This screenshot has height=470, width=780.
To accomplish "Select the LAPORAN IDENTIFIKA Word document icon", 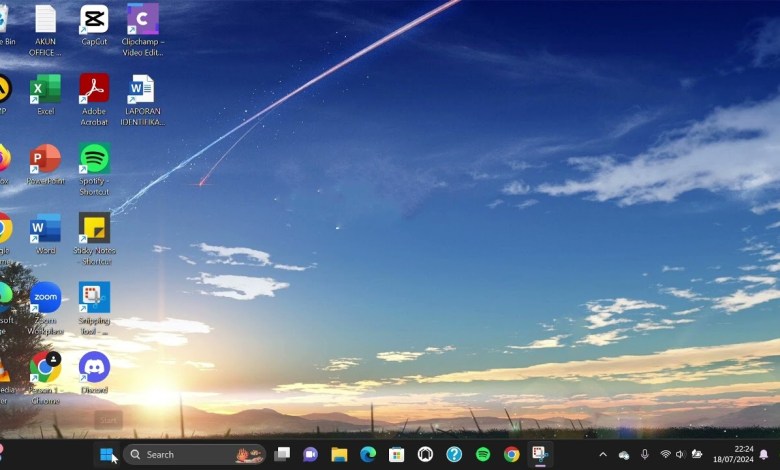I will 142,99.
